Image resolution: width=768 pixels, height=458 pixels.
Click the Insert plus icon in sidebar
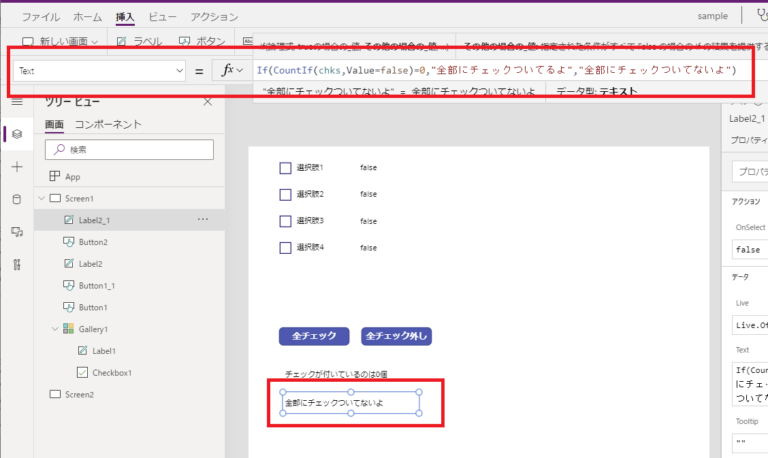pos(17,167)
